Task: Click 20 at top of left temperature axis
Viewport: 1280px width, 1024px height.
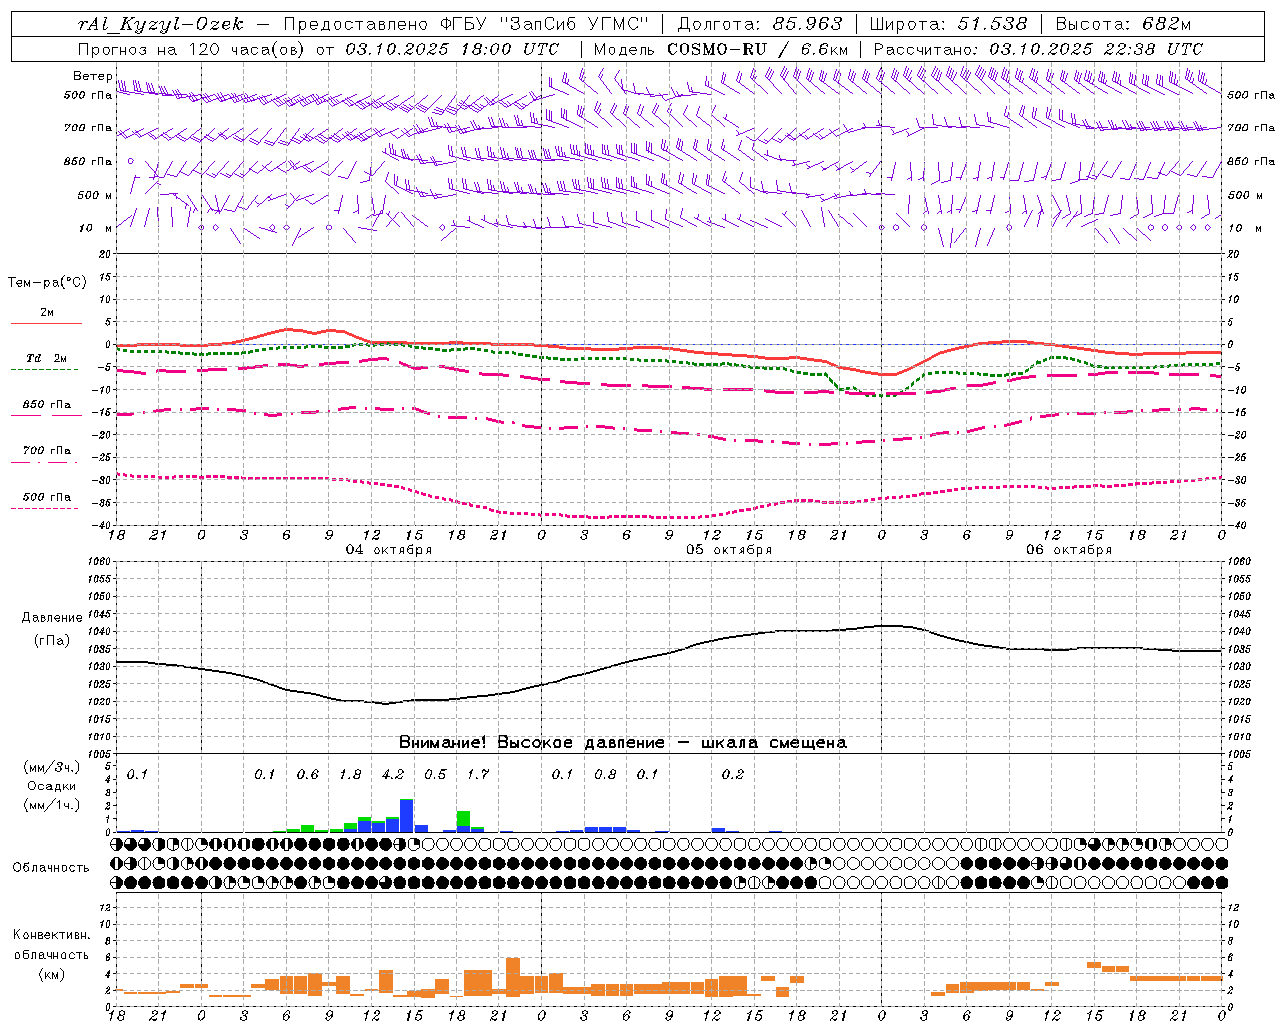Action: coord(106,254)
